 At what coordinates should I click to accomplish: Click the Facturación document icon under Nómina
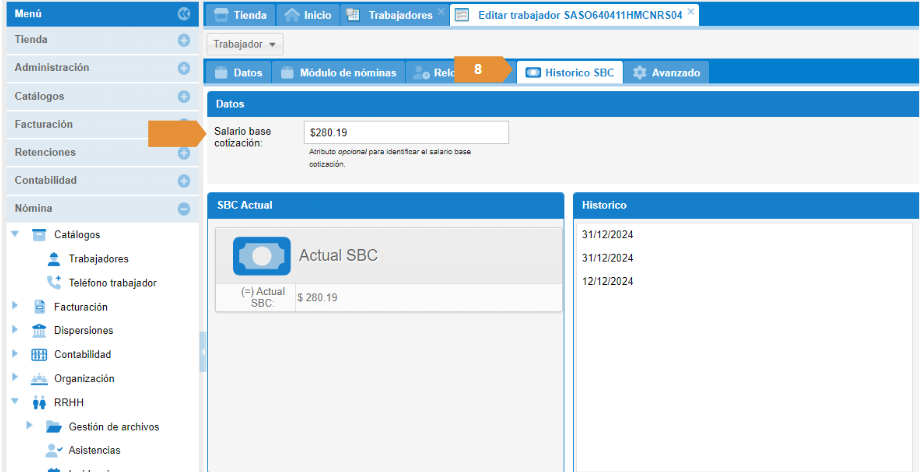tap(40, 307)
